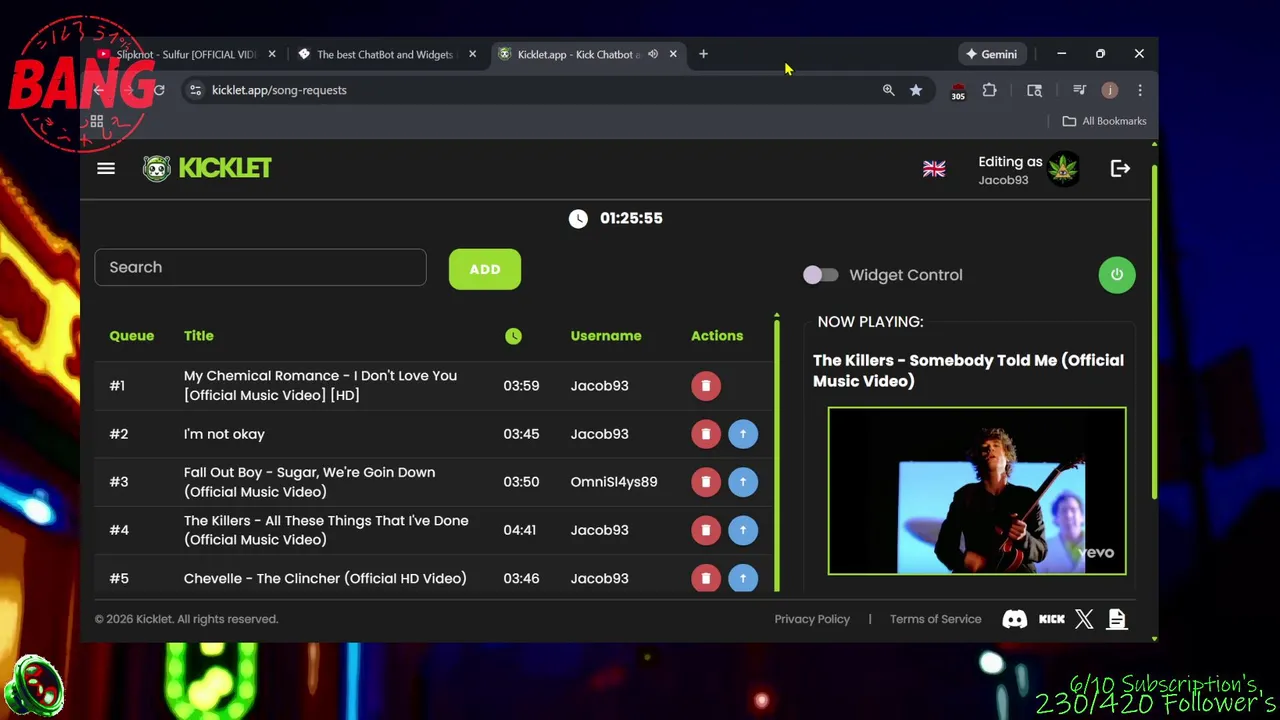Click the address bar URL
Image resolution: width=1280 pixels, height=720 pixels.
click(x=279, y=90)
